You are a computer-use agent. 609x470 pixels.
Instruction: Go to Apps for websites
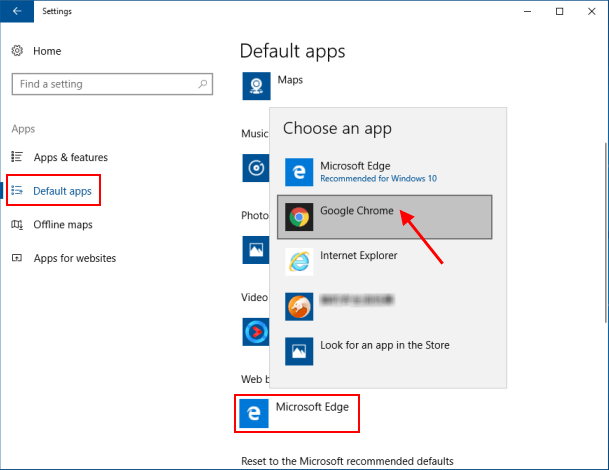[x=74, y=258]
